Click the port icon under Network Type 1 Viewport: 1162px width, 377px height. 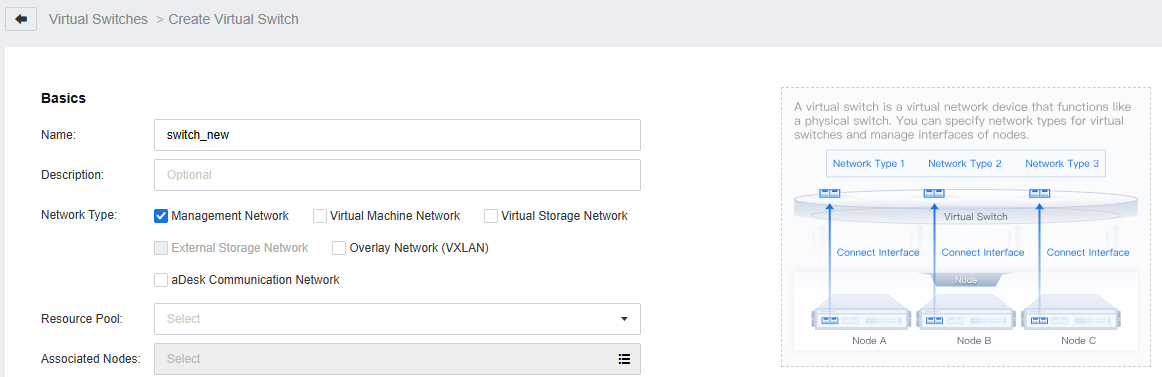pos(829,193)
